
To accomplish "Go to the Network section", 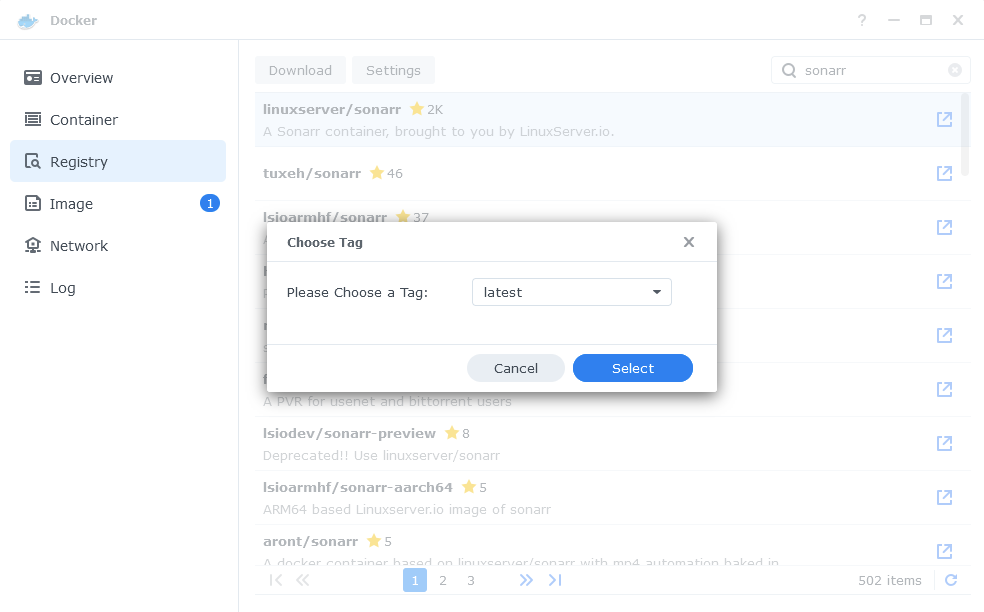I will (x=118, y=246).
